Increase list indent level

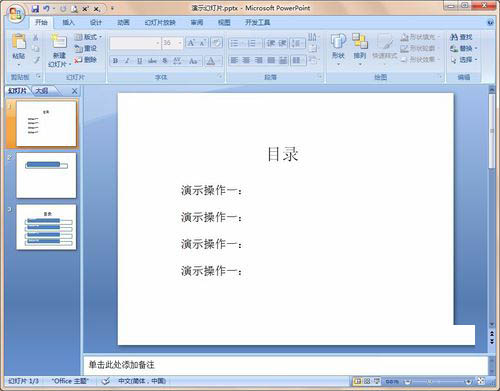tap(282, 43)
